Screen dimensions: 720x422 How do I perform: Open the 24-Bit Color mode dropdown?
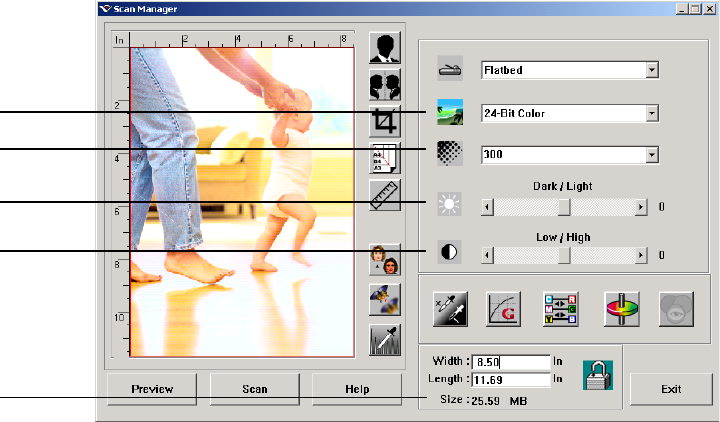click(x=651, y=113)
